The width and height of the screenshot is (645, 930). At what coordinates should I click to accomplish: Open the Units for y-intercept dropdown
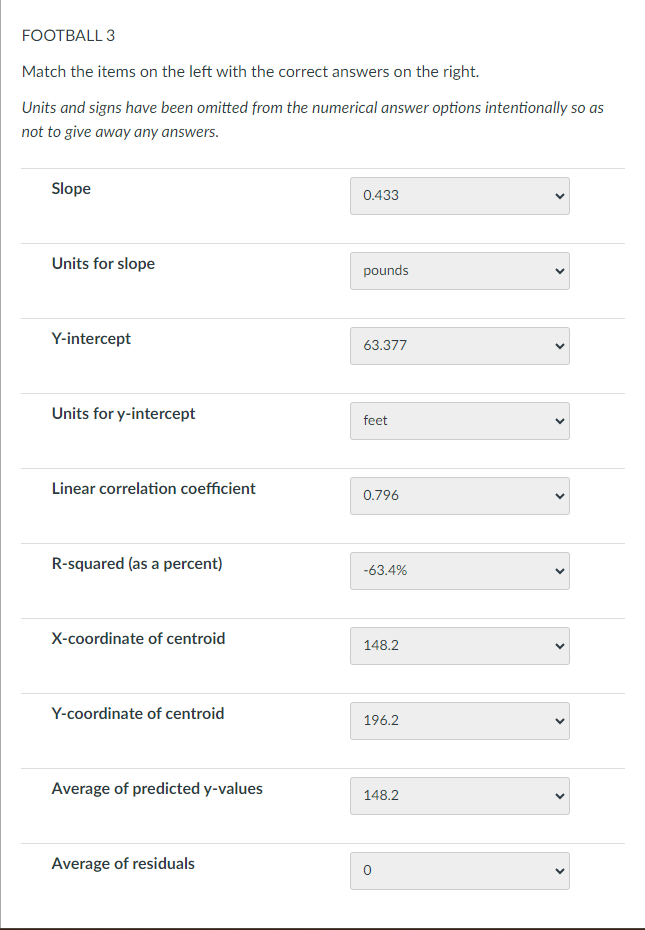tap(459, 420)
